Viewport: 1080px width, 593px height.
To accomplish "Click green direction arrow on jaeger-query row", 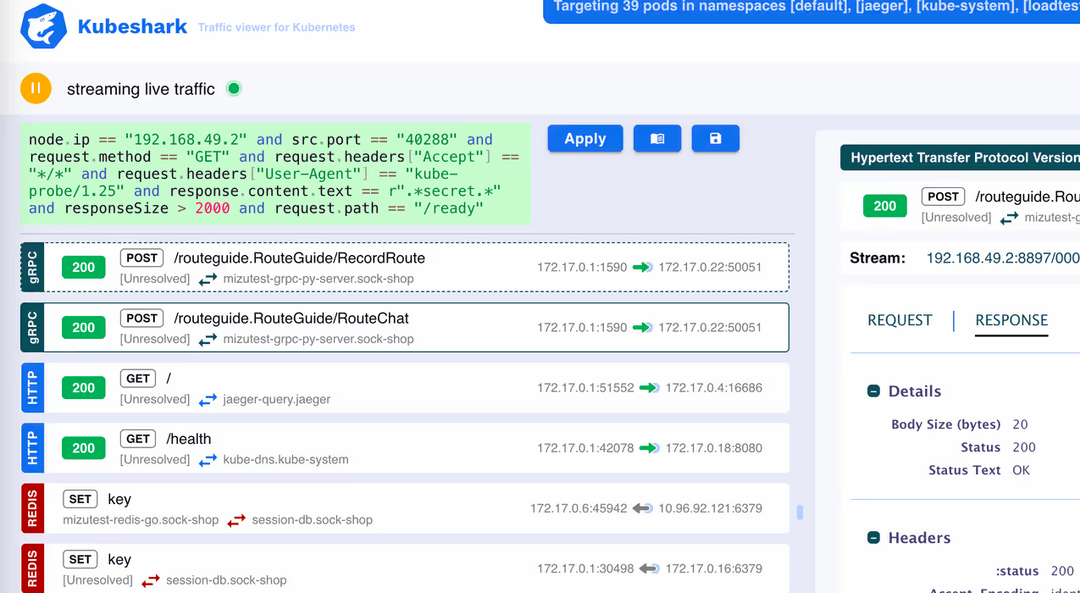I will (x=650, y=388).
